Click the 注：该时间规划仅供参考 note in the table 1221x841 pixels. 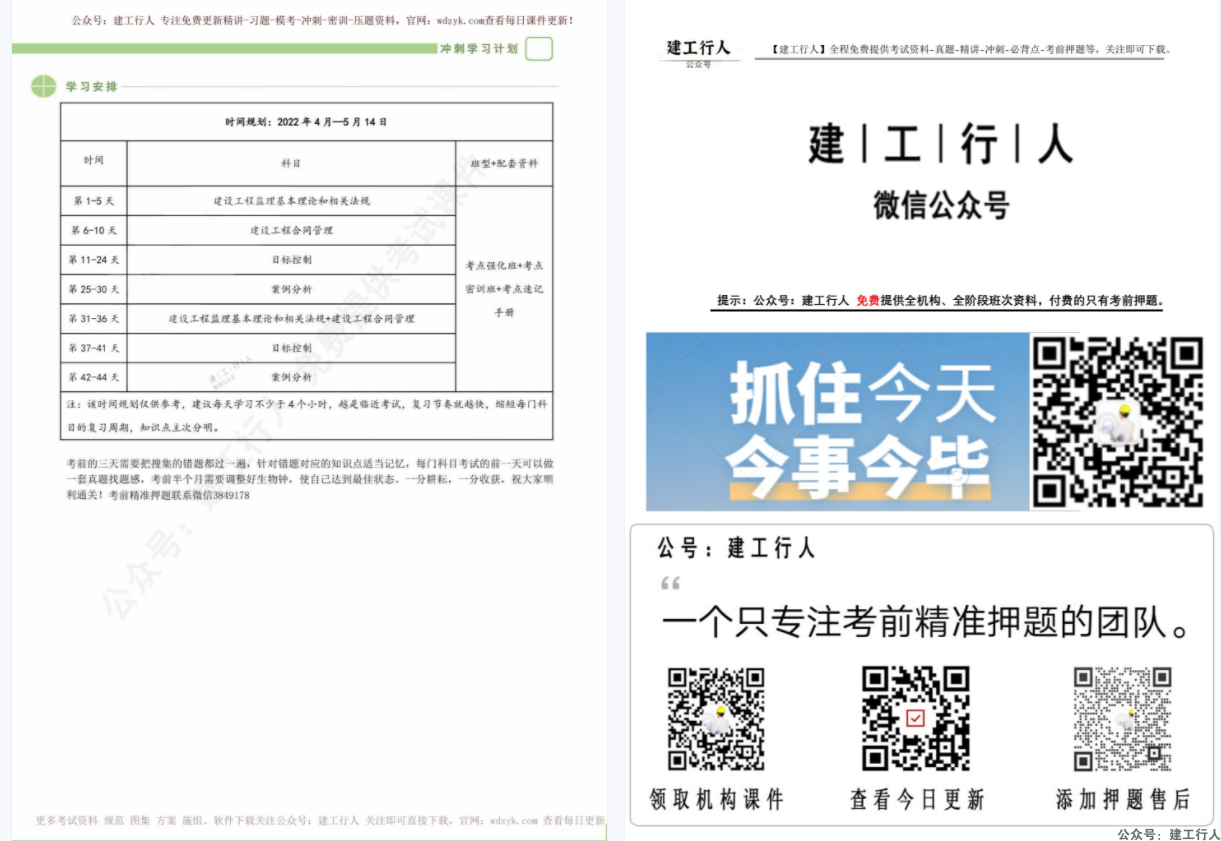point(306,415)
